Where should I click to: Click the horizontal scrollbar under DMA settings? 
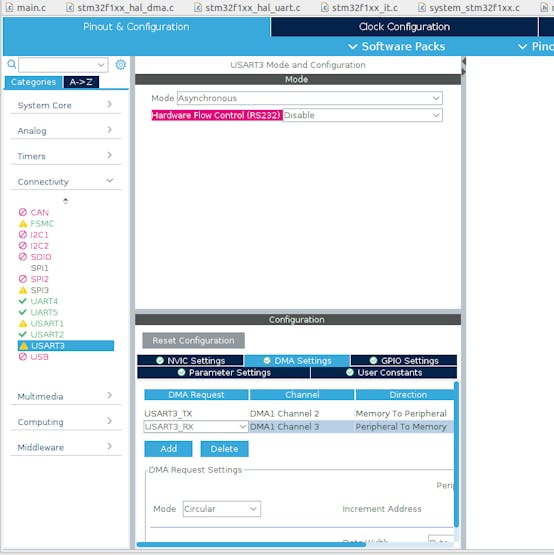click(251, 544)
